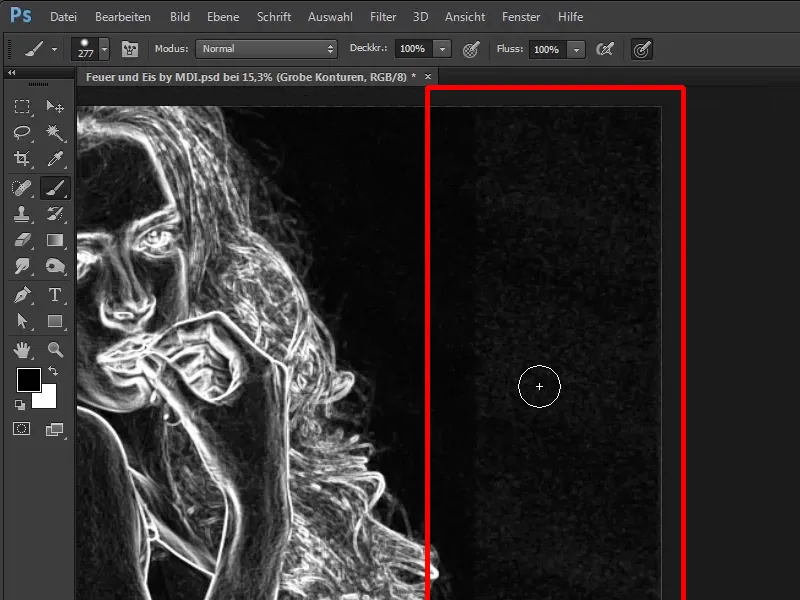Select the Rectangle shape tool

click(55, 321)
